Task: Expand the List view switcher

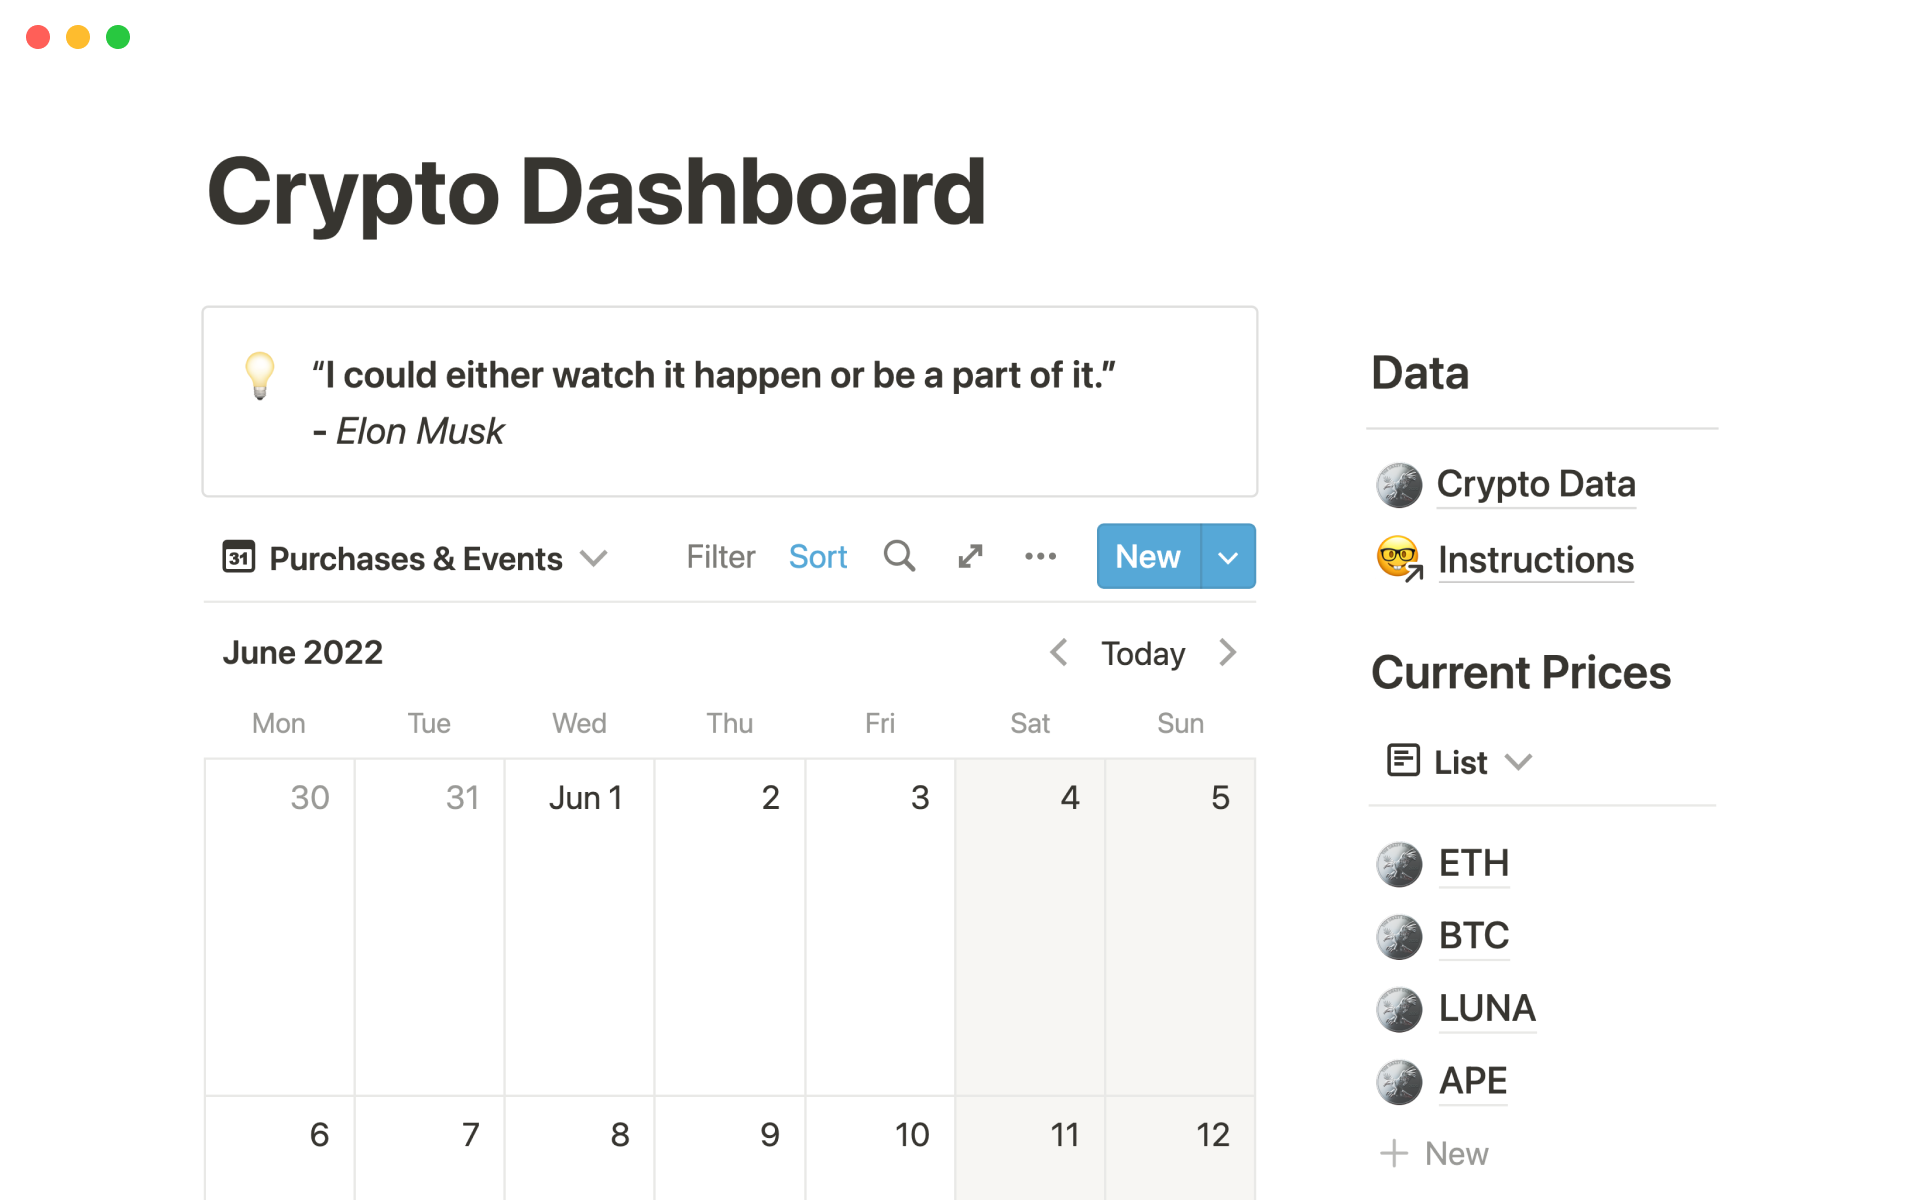Action: click(x=1518, y=762)
